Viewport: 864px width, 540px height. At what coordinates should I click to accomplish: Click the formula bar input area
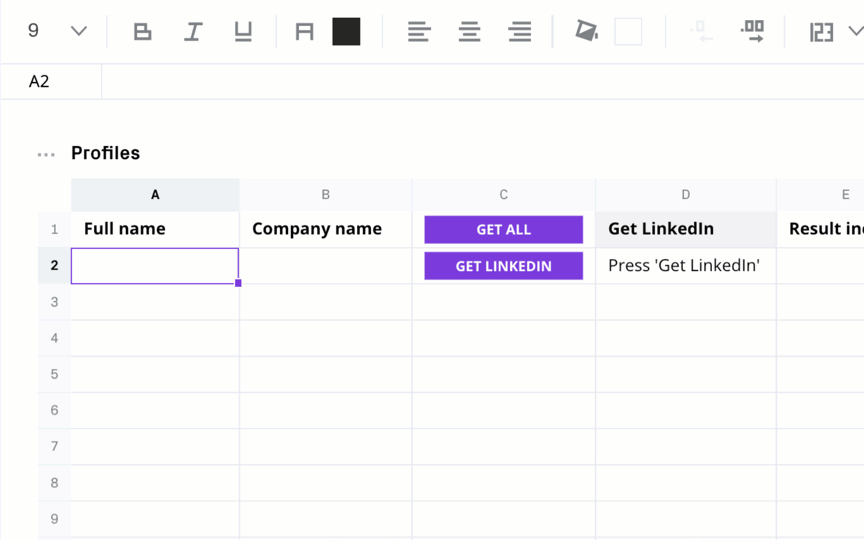483,82
